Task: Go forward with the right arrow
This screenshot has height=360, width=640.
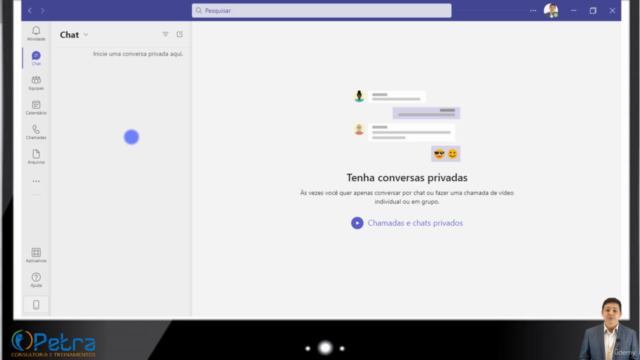Action: point(42,11)
